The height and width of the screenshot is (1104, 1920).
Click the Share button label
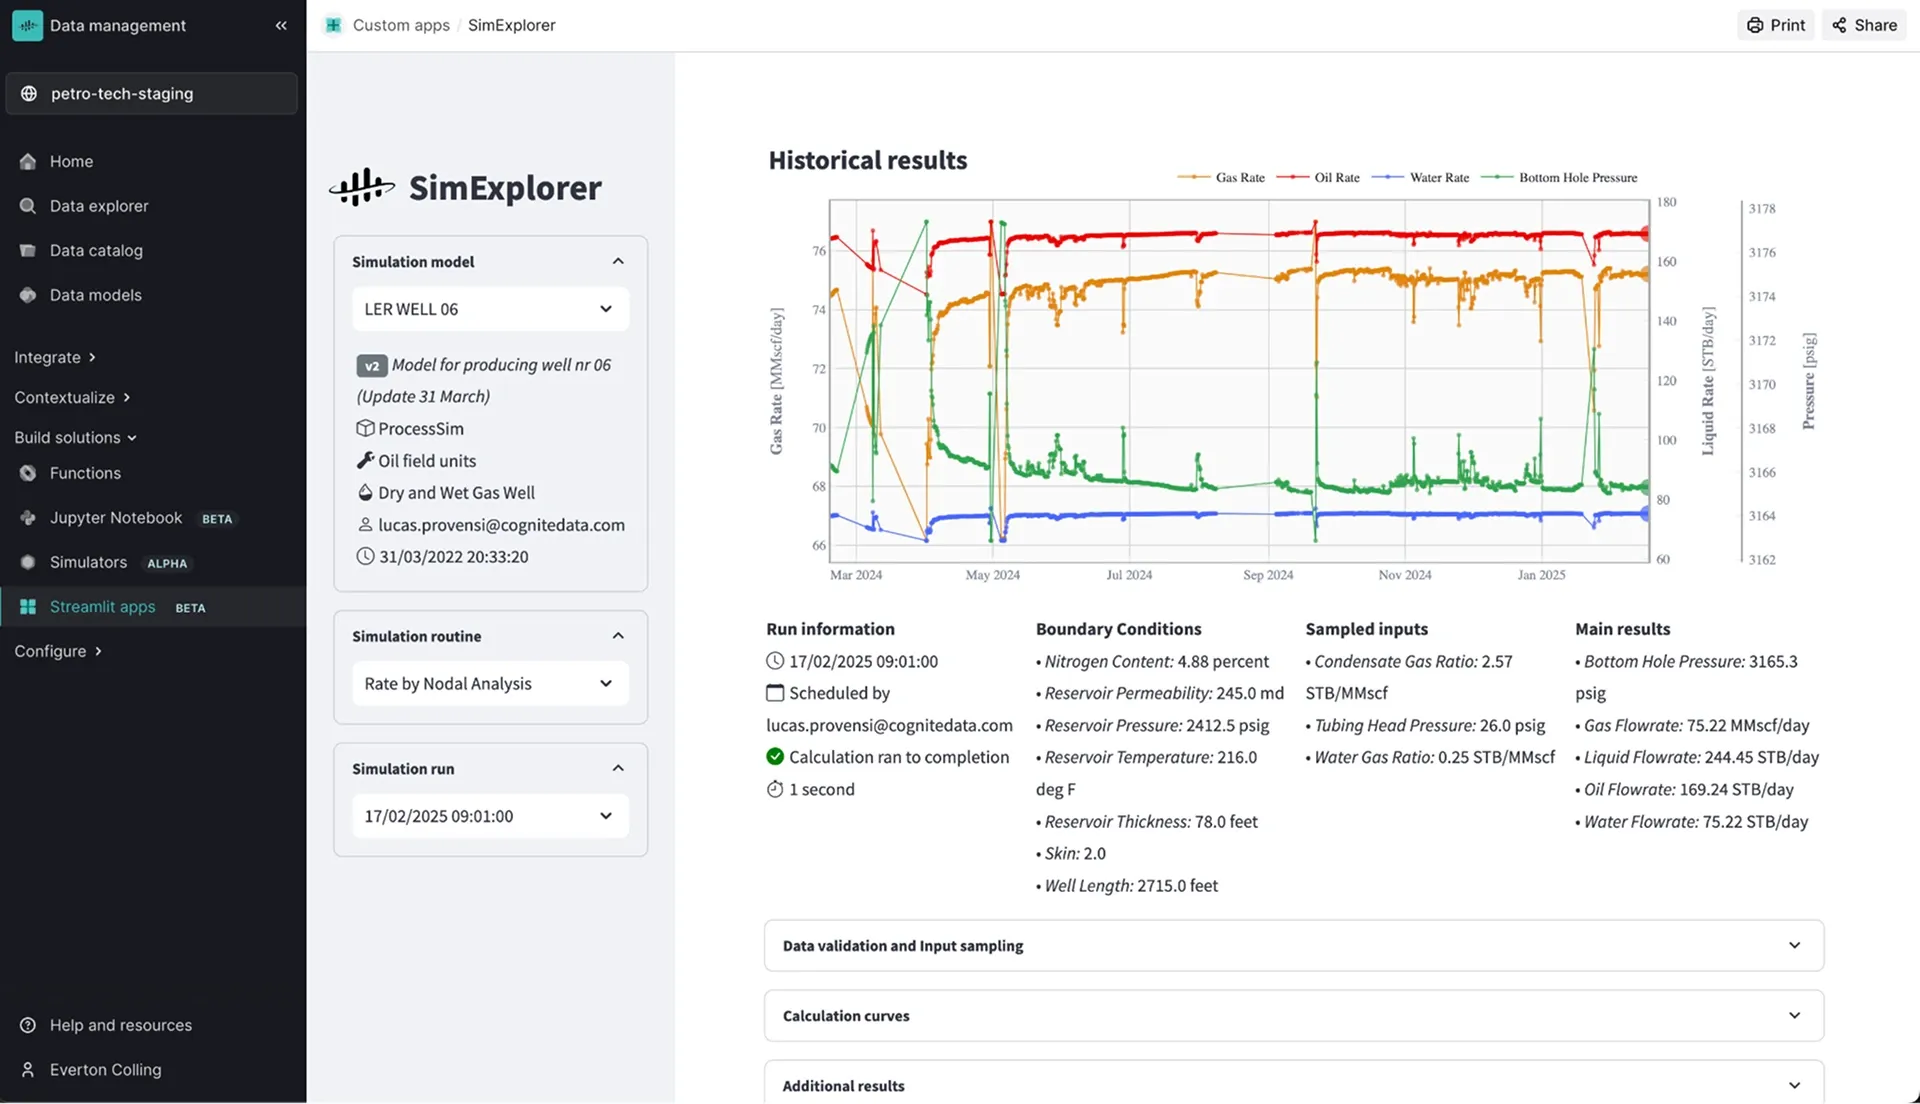1875,25
